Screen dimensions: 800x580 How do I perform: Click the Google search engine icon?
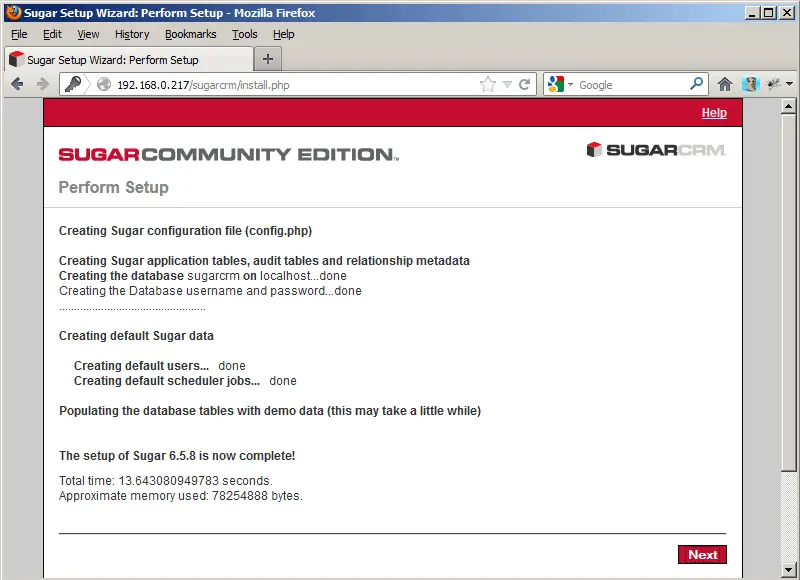pos(556,84)
